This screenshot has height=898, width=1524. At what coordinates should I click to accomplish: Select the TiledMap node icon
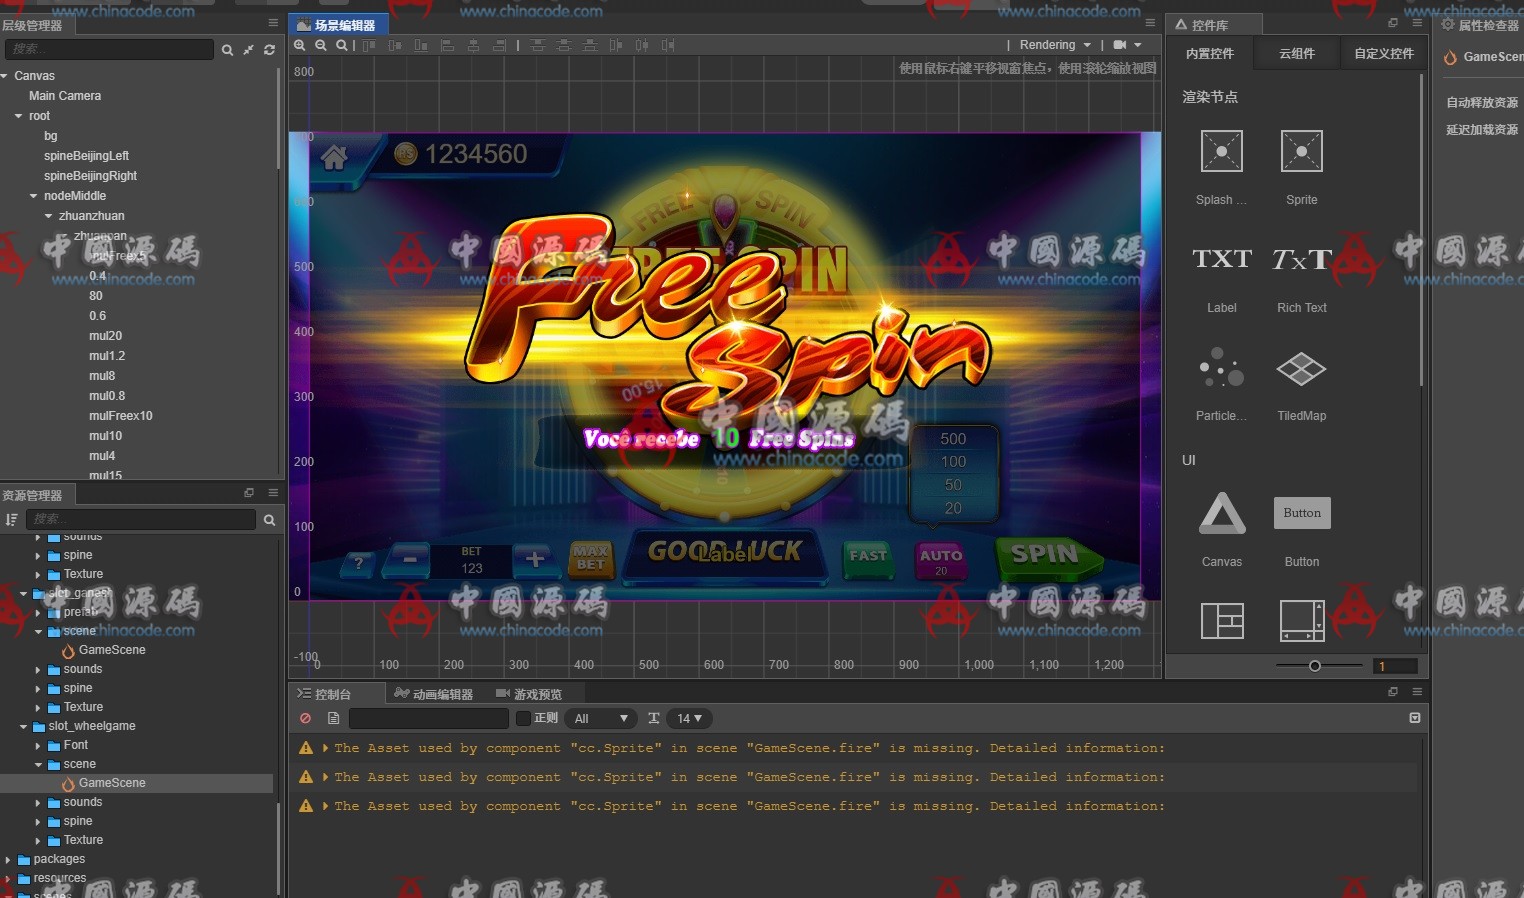point(1301,370)
